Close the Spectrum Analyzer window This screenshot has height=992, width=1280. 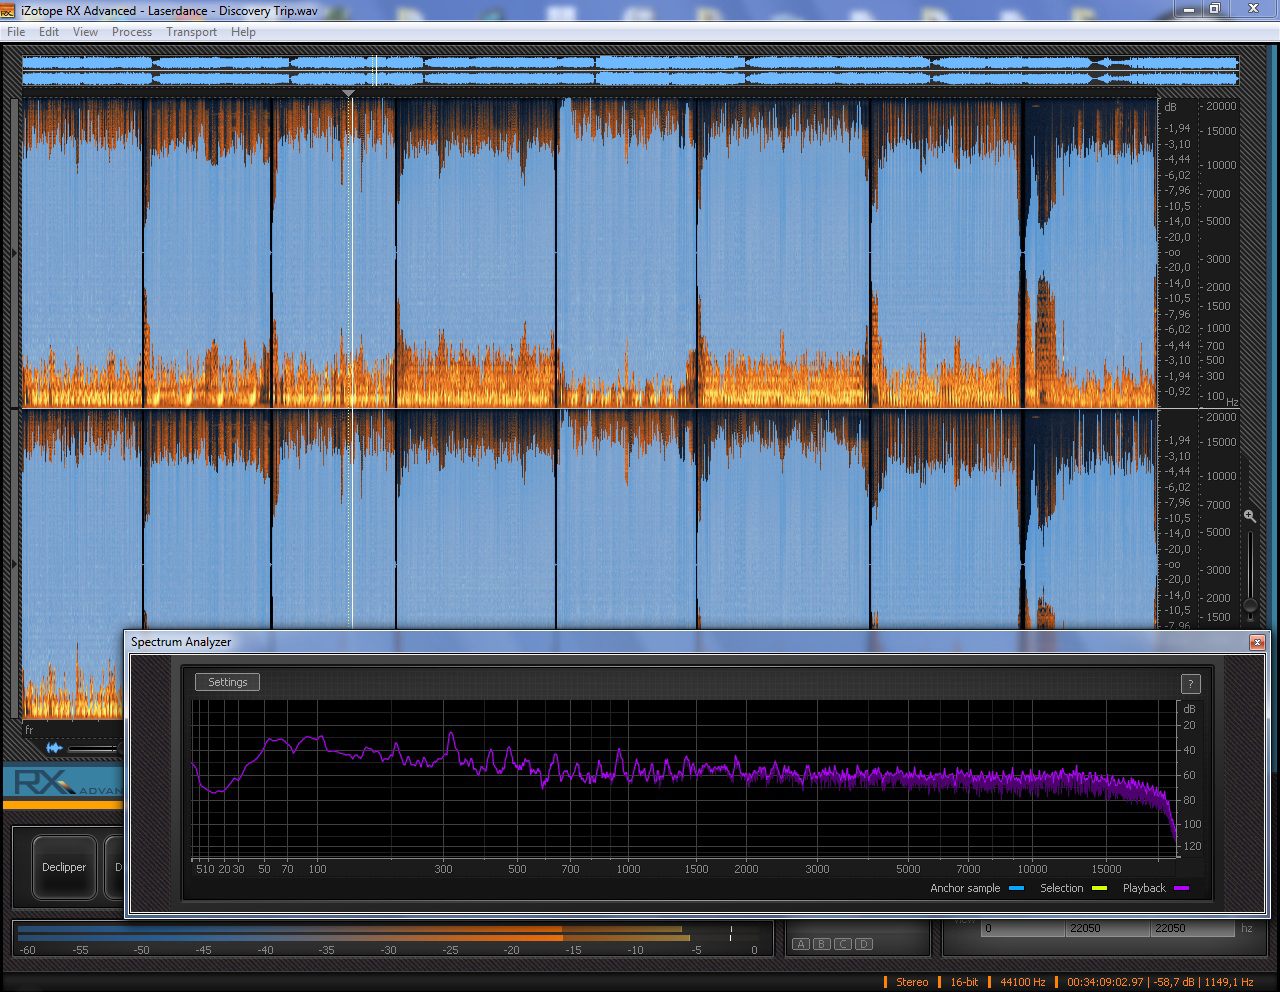coord(1257,642)
